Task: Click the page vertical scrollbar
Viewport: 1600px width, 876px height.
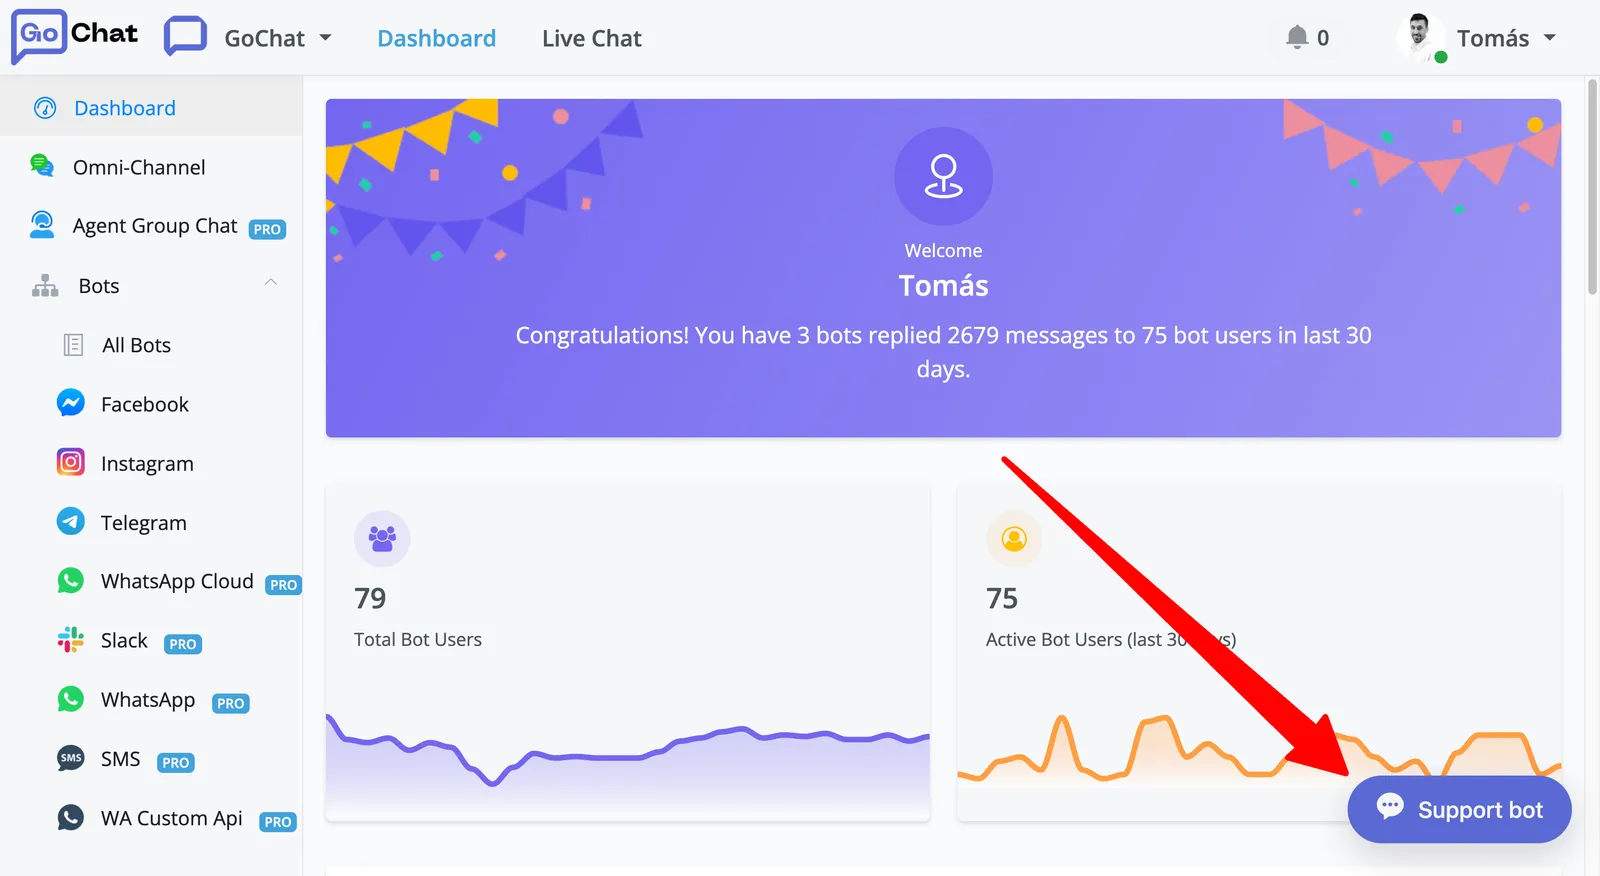Action: (1592, 188)
